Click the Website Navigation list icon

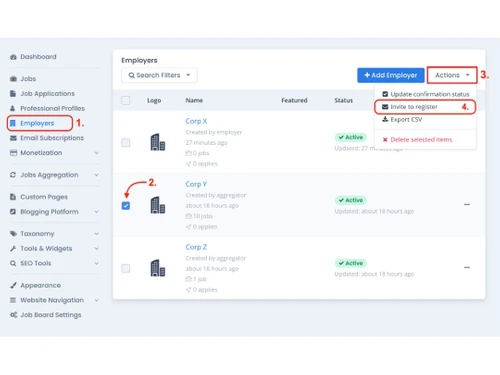[13, 300]
